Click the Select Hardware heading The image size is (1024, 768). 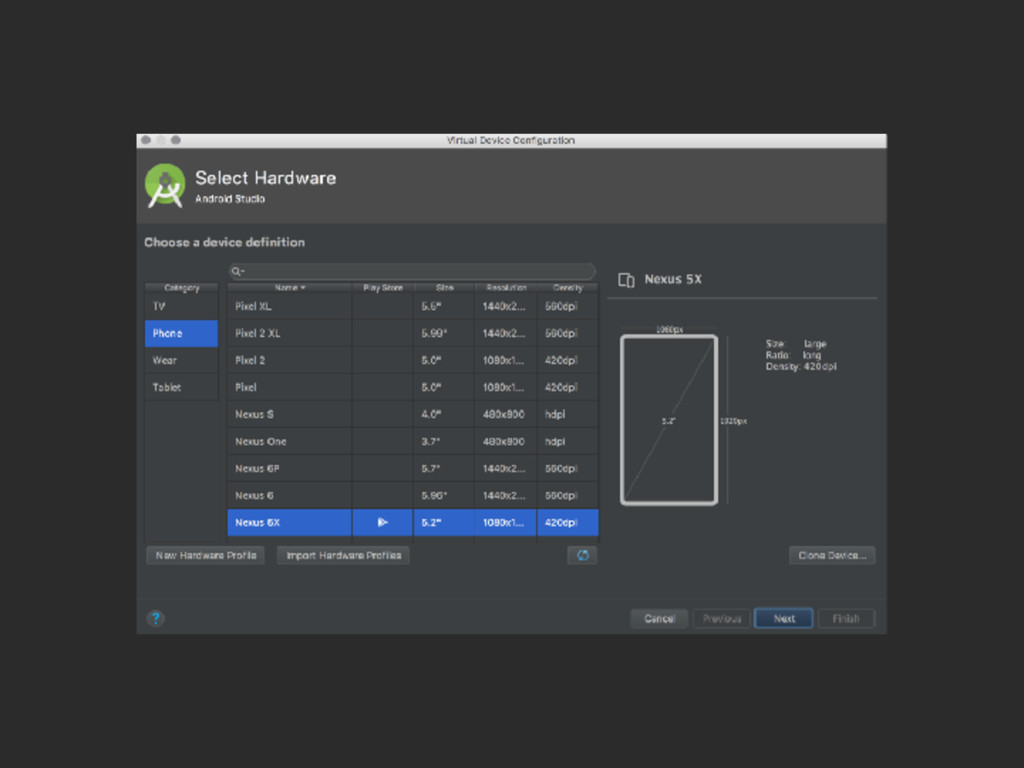[x=265, y=178]
